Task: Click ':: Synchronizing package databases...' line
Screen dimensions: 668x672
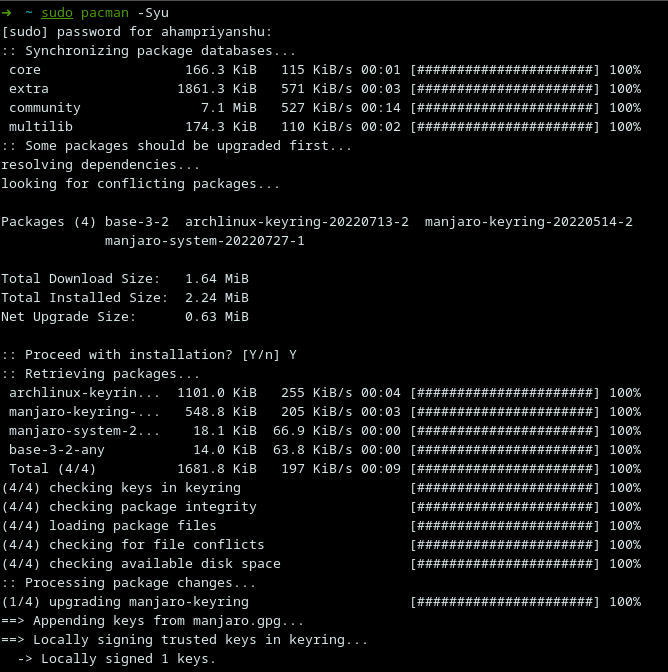Action: [x=148, y=51]
